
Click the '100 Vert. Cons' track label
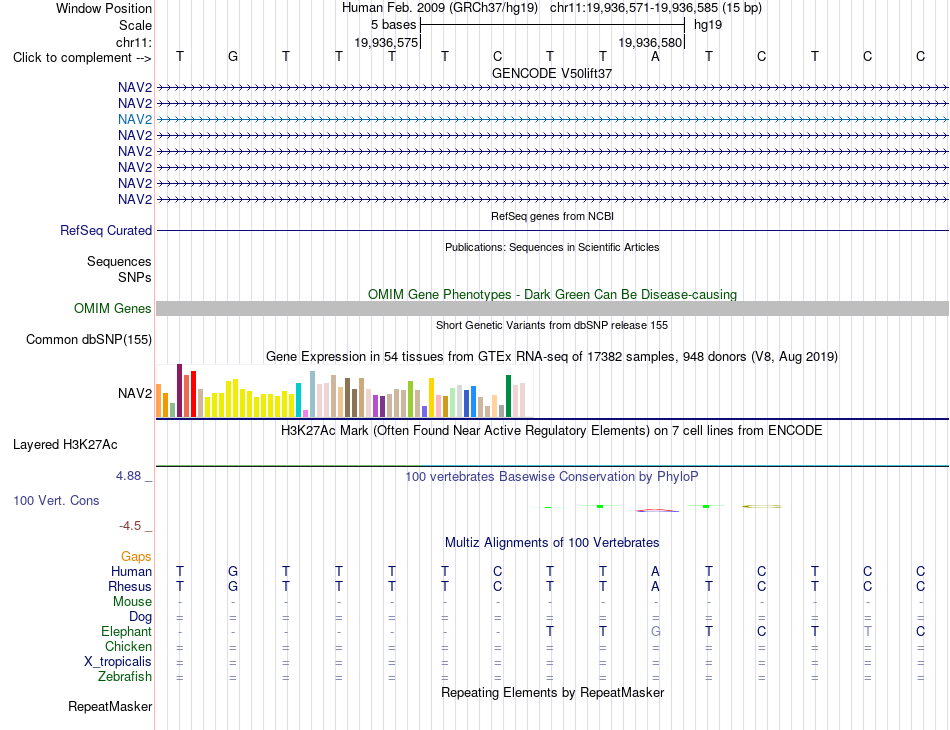[56, 500]
